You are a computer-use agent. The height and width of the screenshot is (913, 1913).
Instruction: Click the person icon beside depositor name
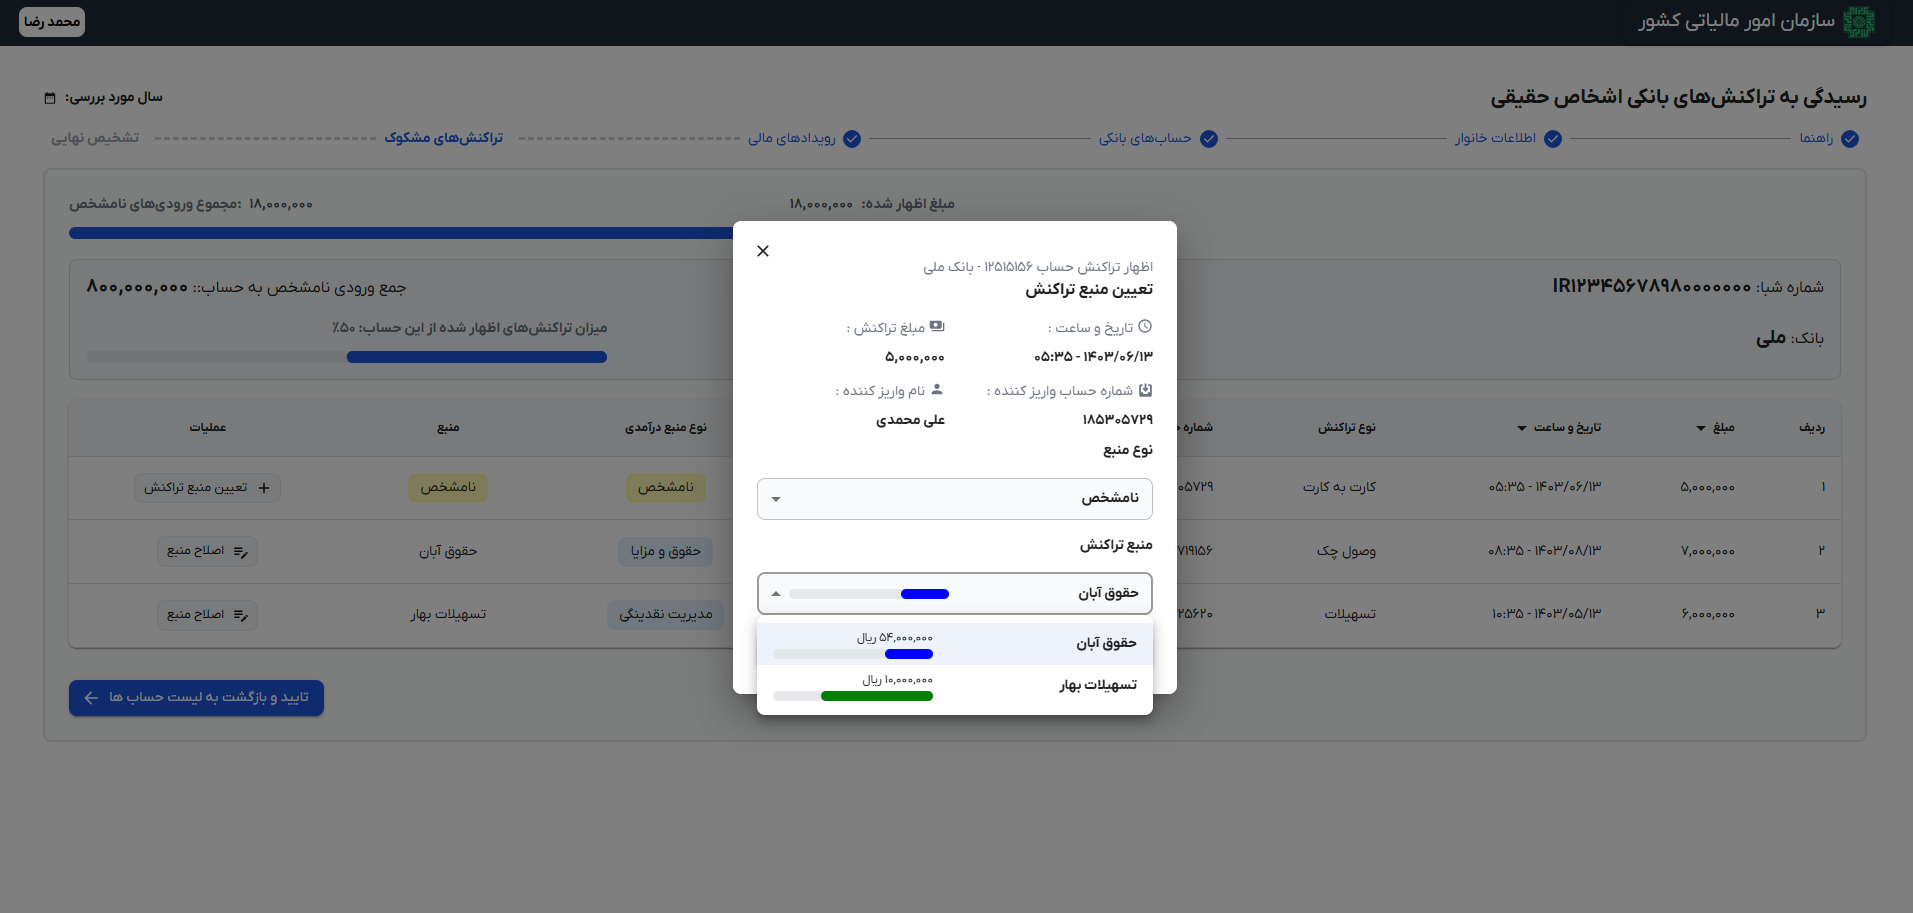937,390
